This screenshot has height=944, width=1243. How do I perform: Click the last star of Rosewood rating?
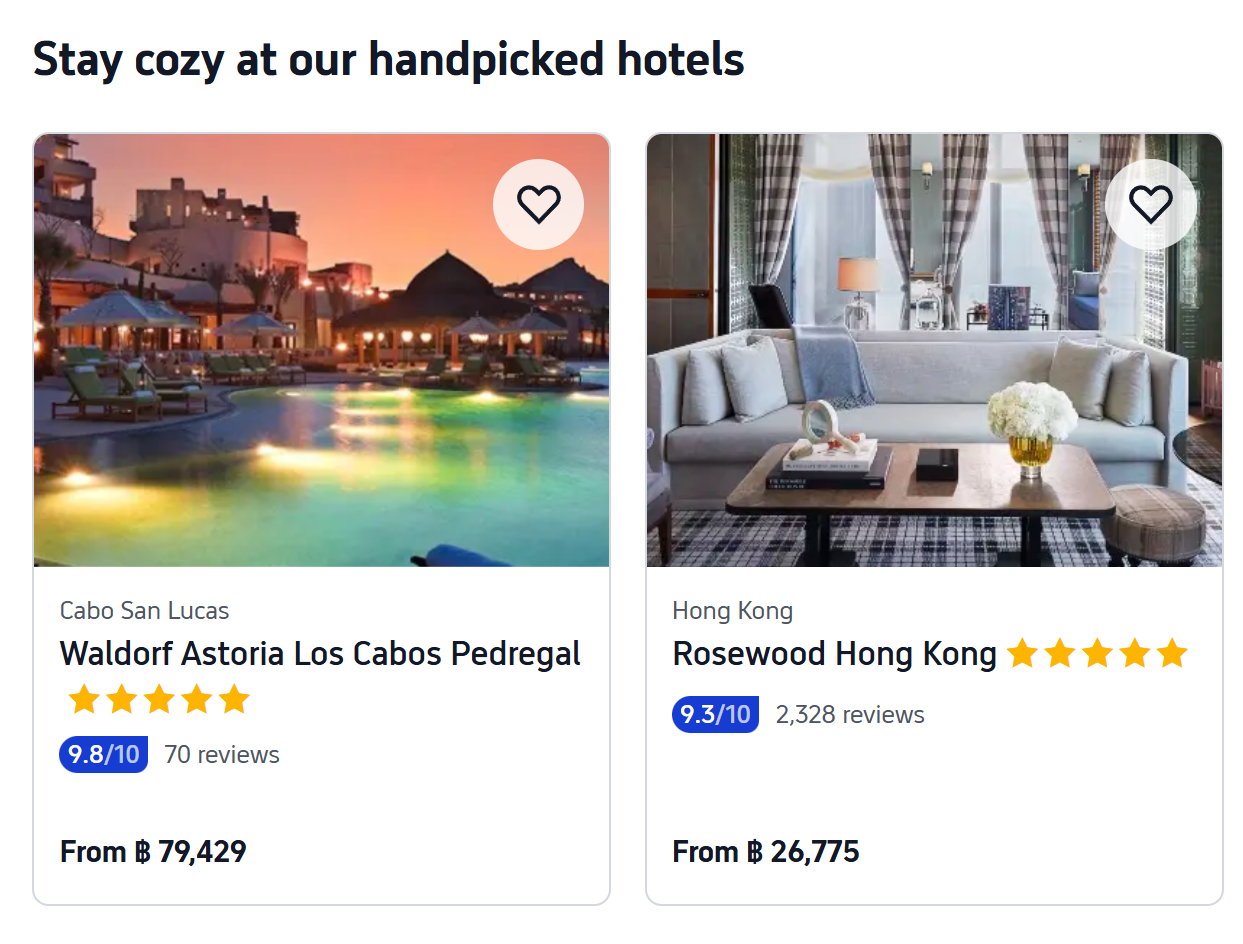tap(1171, 655)
